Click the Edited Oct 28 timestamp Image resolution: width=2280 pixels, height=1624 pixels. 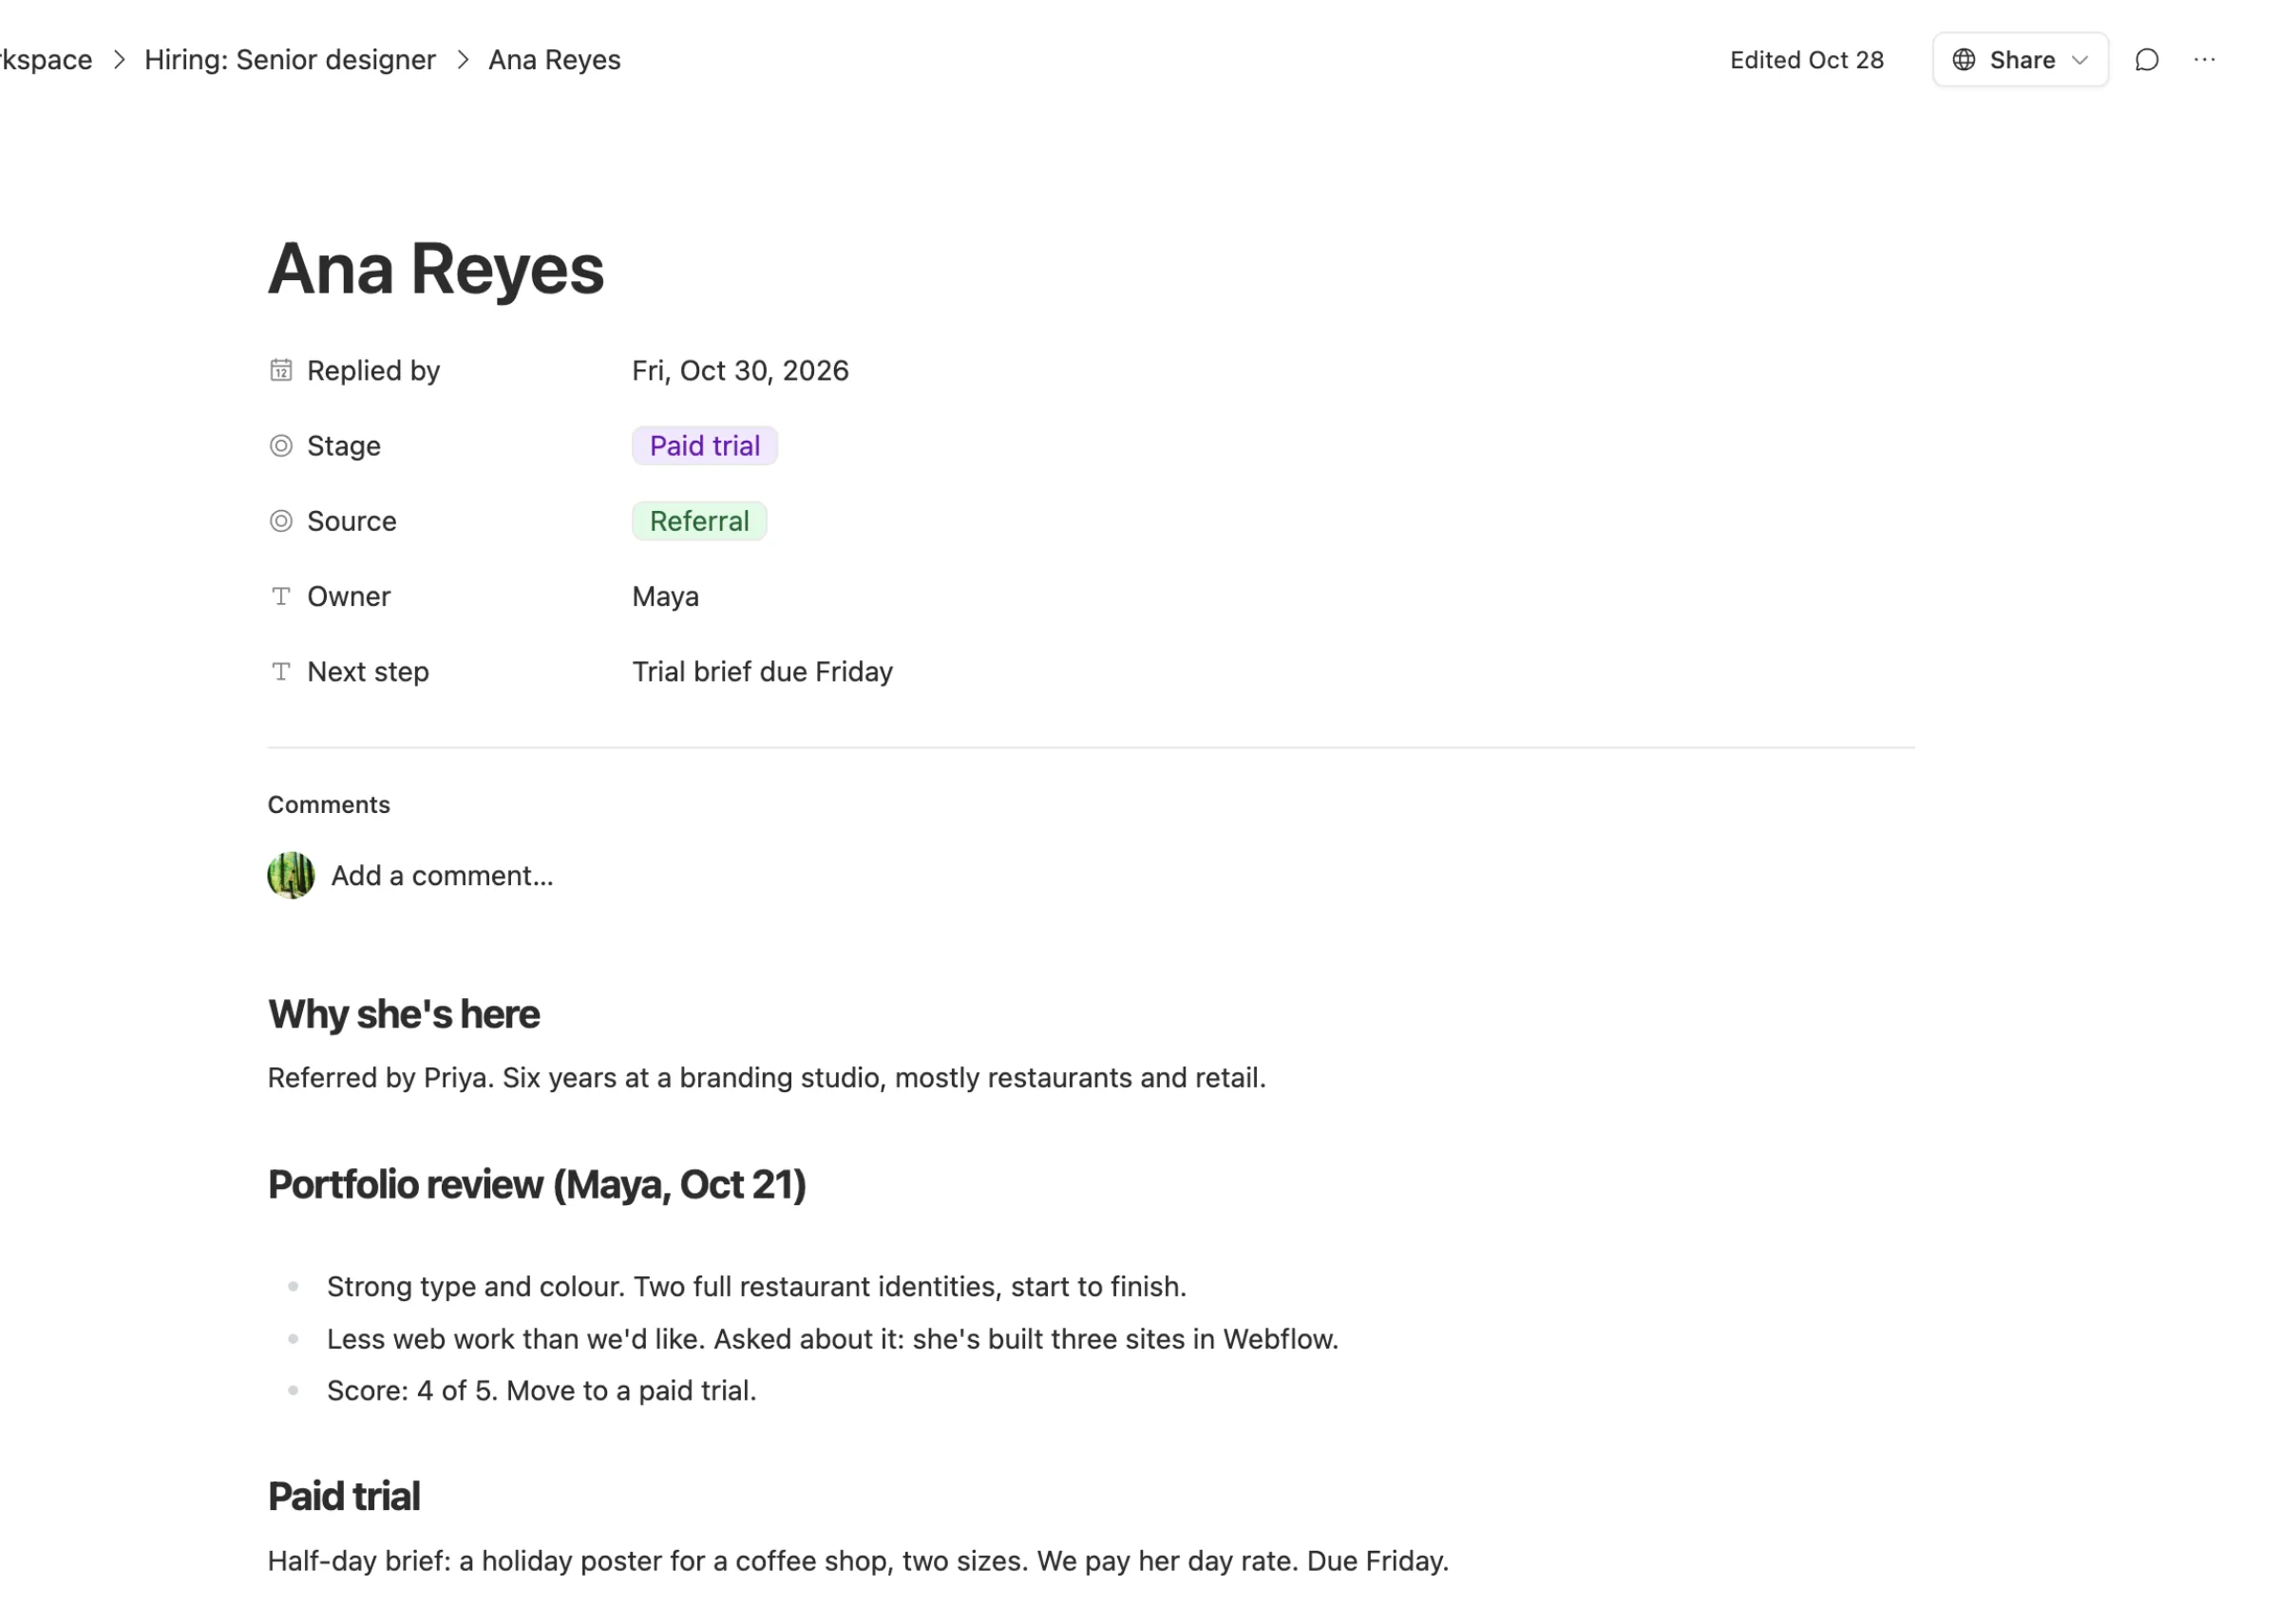1807,60
